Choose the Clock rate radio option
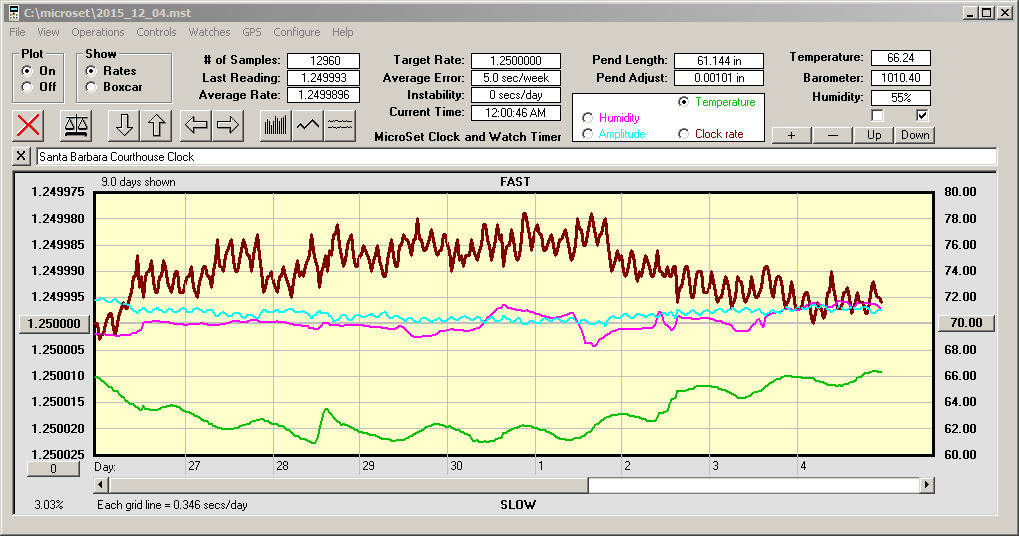 684,134
